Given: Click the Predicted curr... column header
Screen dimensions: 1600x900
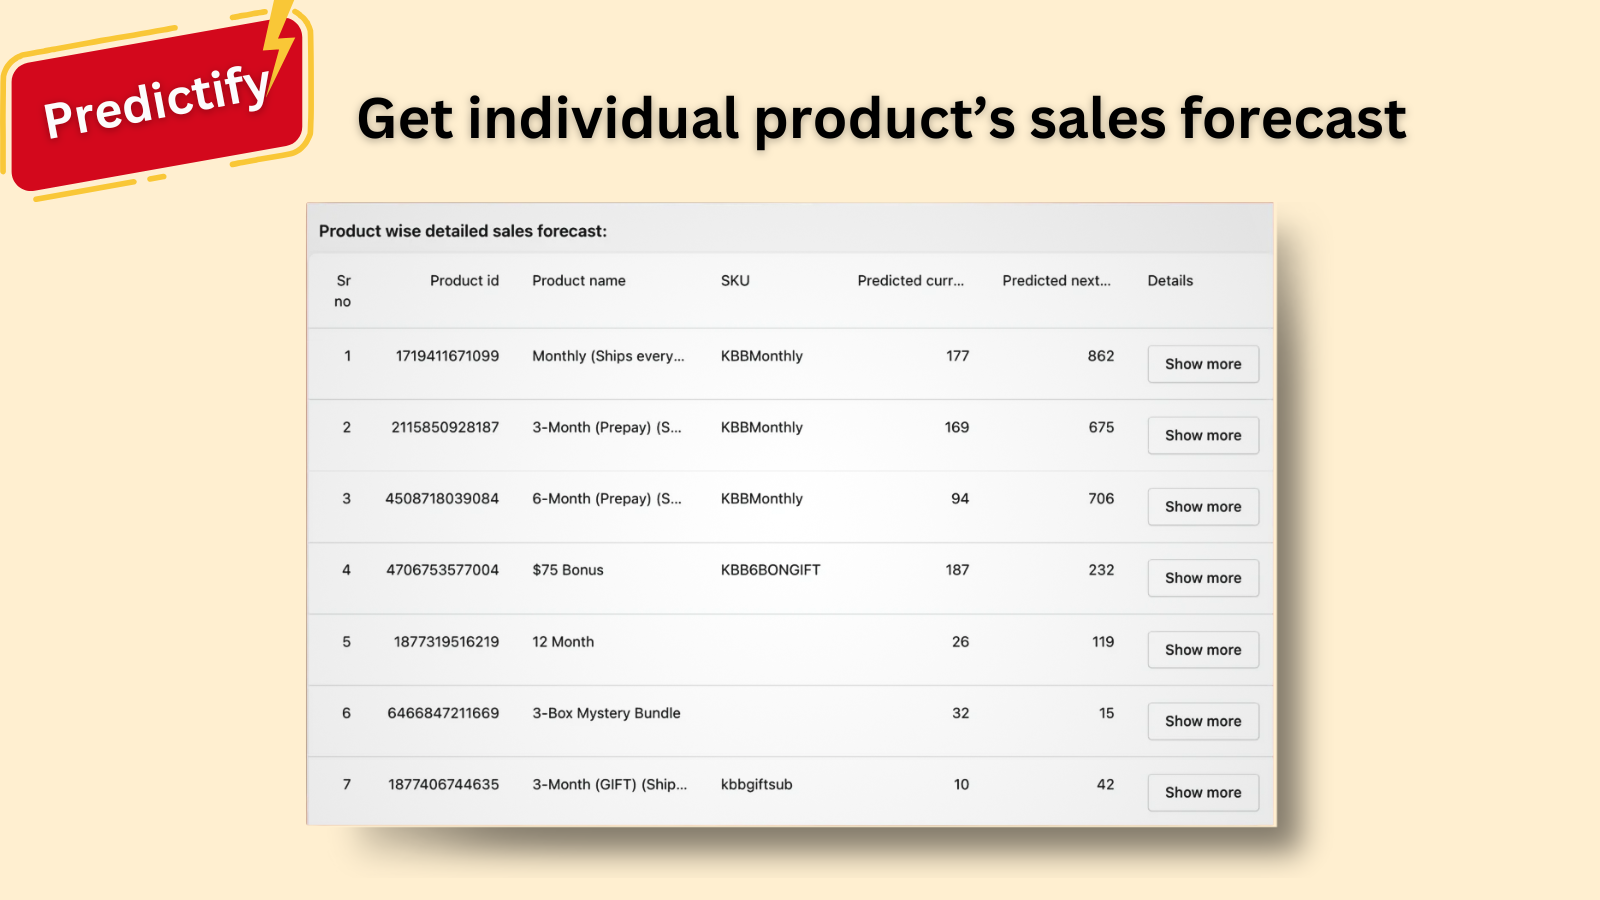Looking at the screenshot, I should click(x=911, y=281).
